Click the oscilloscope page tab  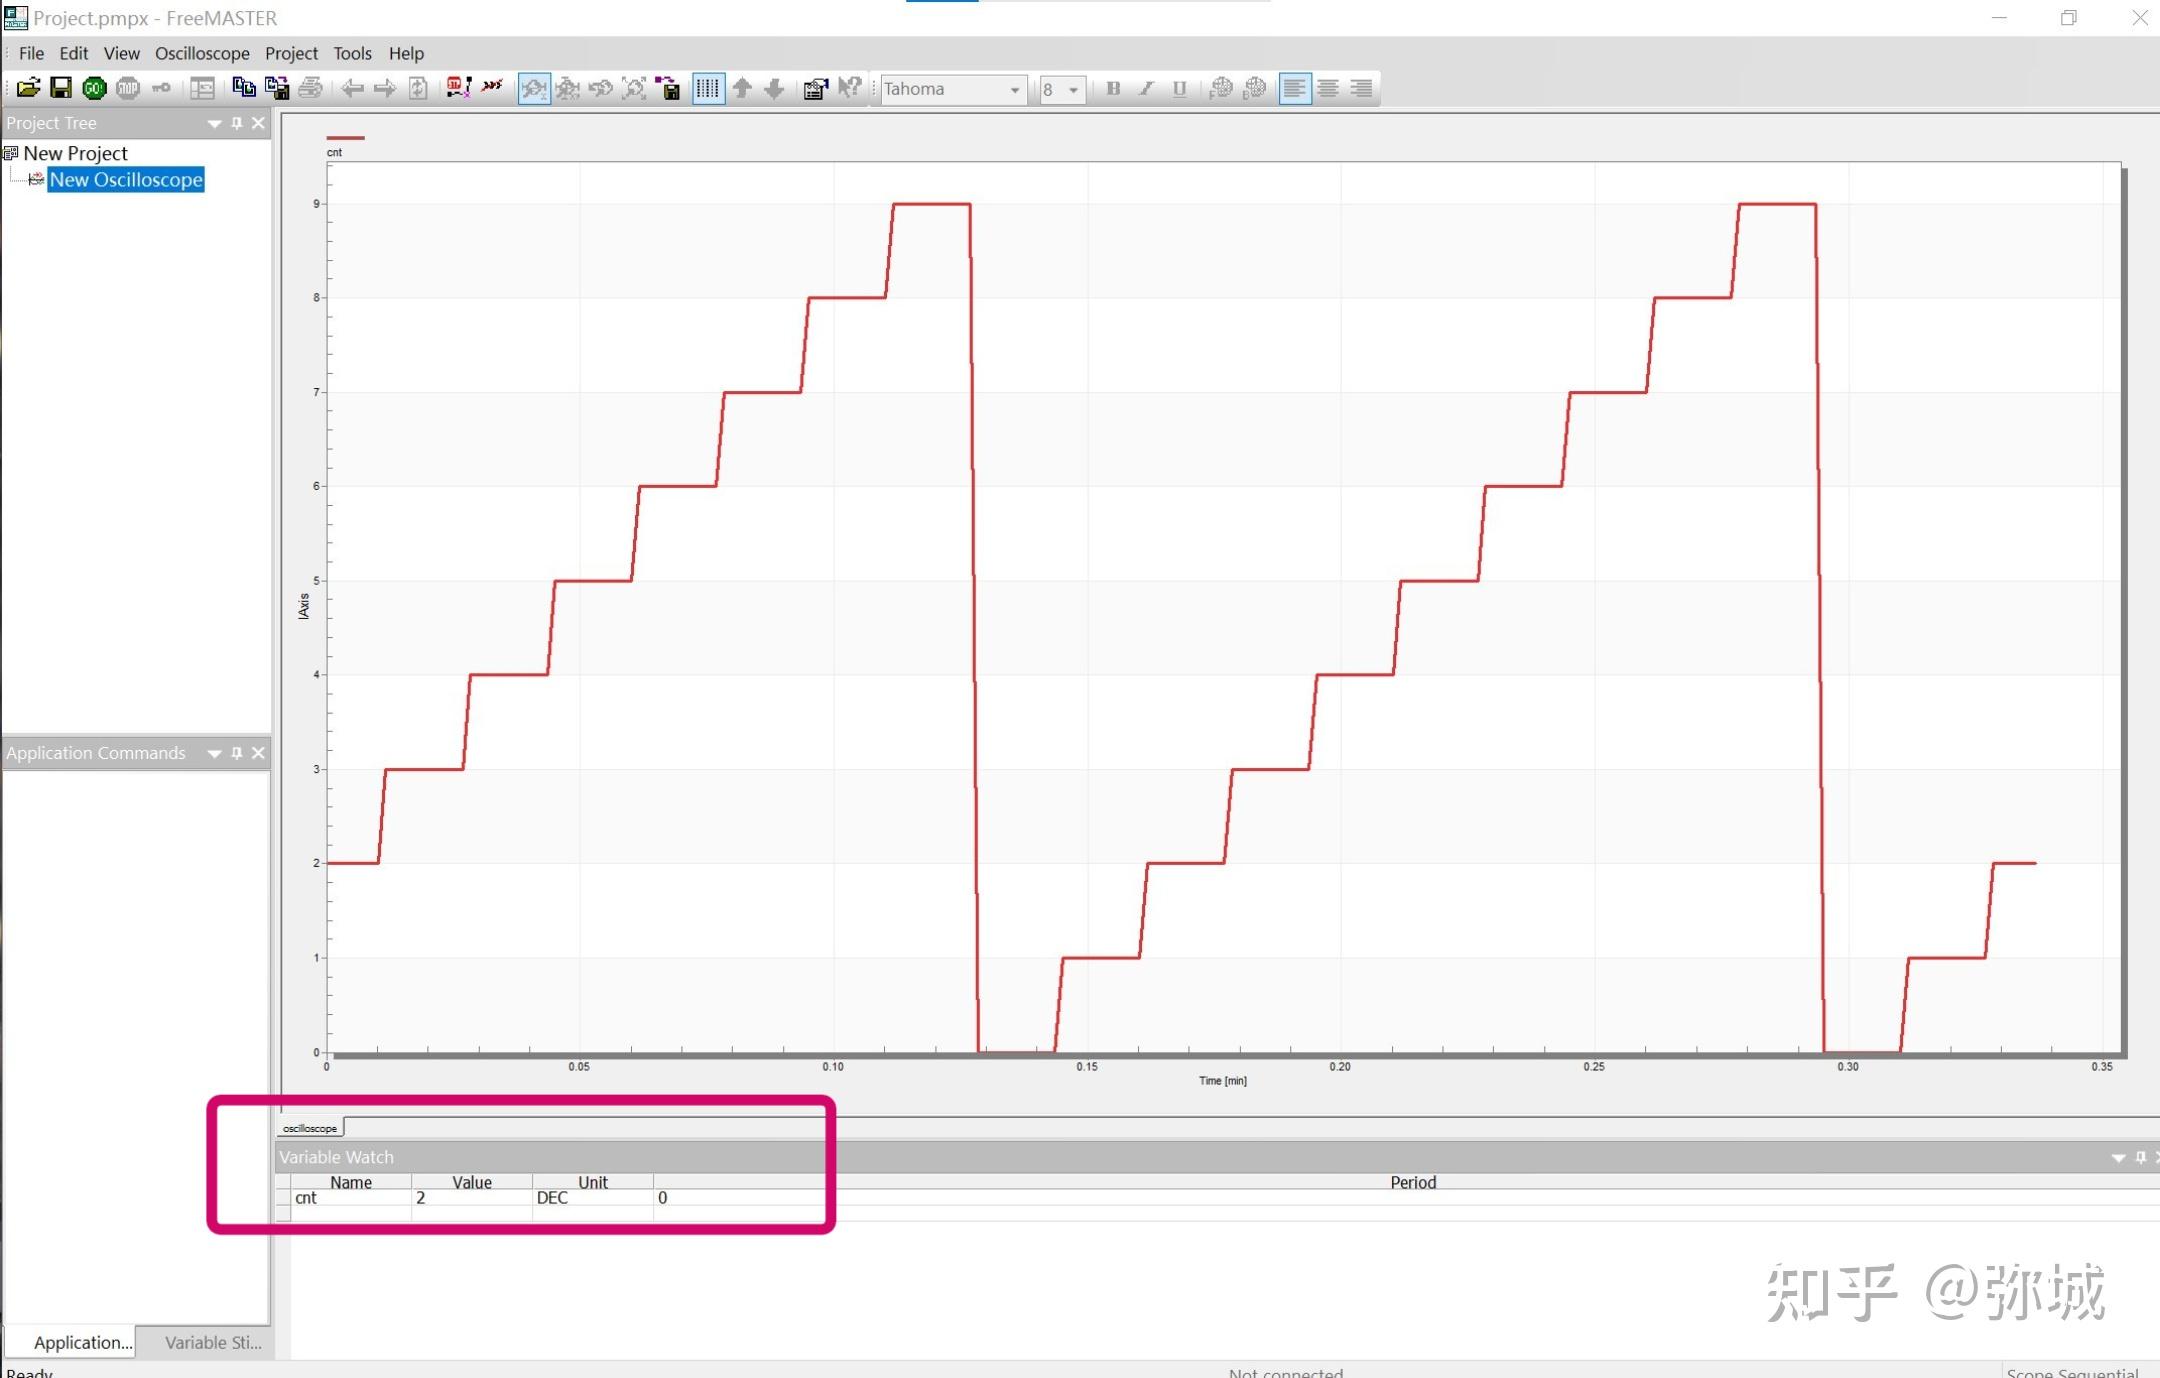(x=310, y=1128)
